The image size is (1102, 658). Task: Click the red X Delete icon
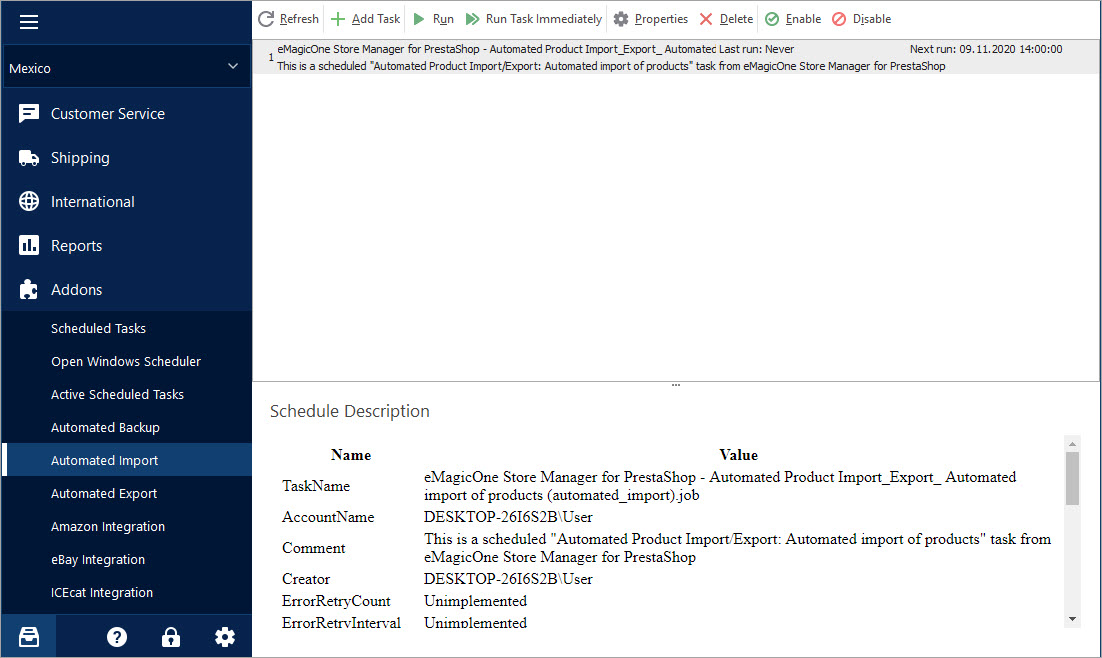[x=706, y=19]
